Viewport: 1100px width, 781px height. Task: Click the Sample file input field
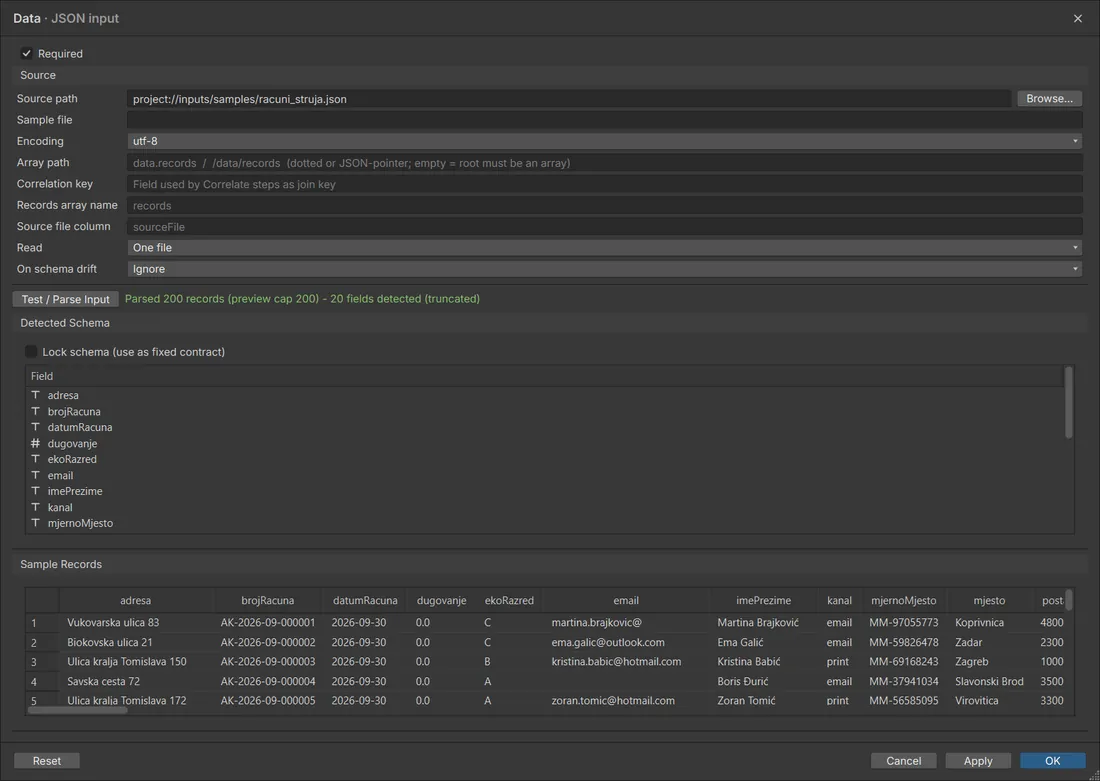tap(605, 120)
